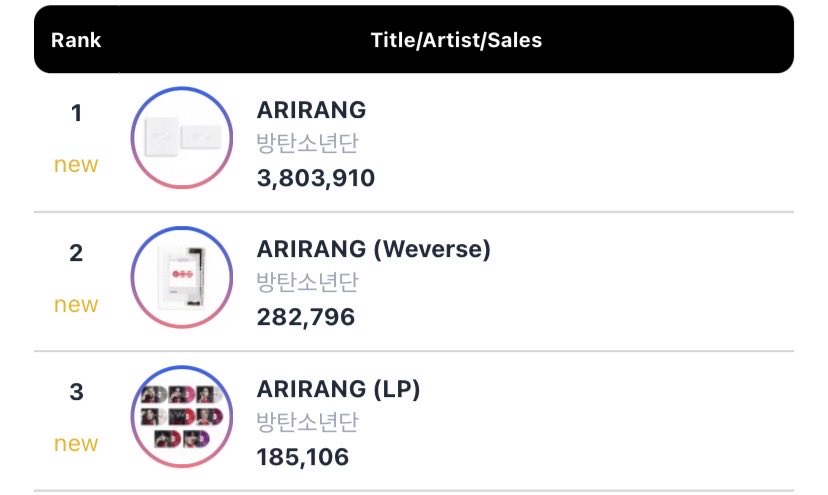The width and height of the screenshot is (828, 495).
Task: Tap the "new" badge under rank 2
Action: (x=76, y=304)
